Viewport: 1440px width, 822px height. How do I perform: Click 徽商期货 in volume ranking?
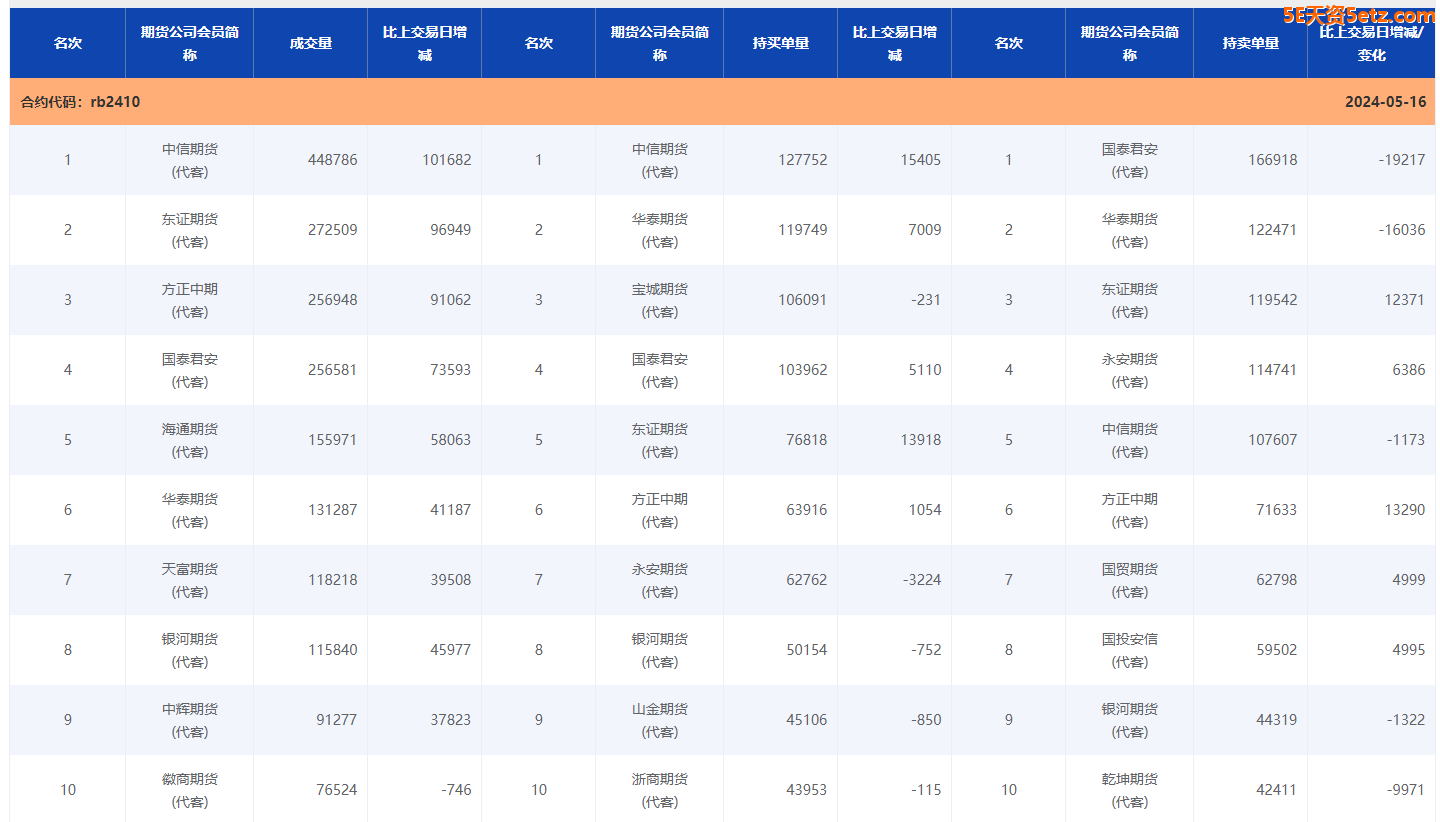point(190,779)
